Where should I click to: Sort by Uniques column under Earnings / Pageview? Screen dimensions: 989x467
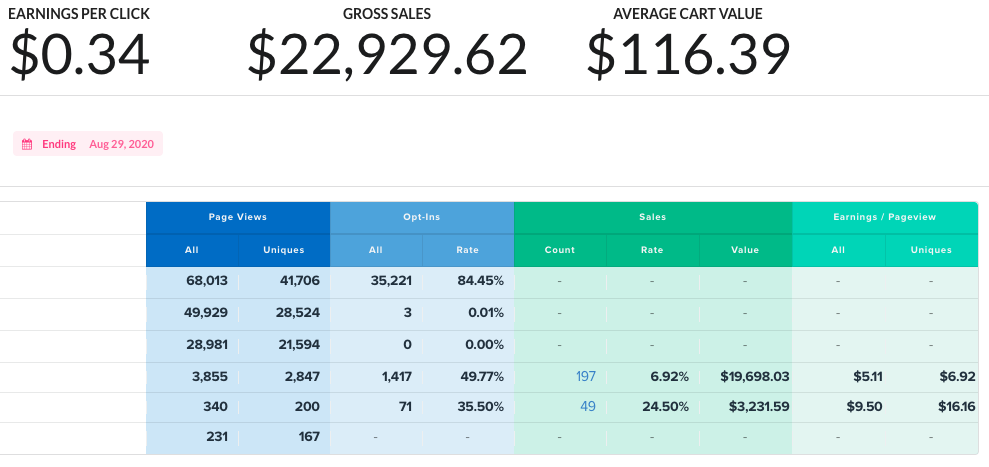point(931,250)
